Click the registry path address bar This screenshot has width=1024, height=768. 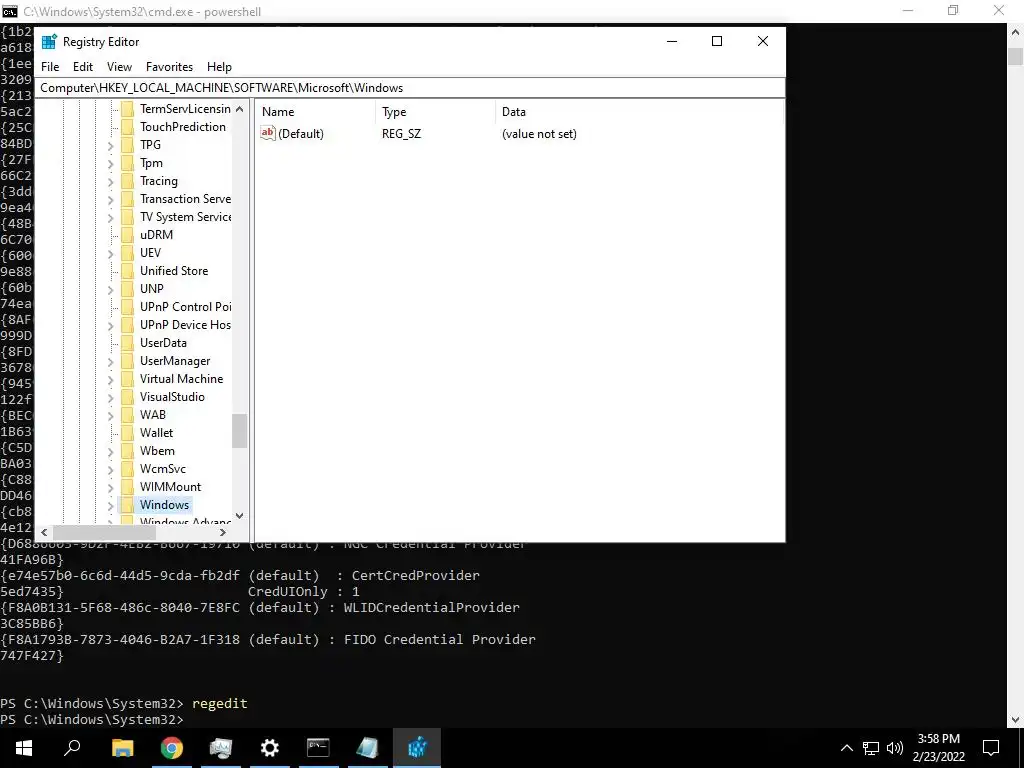(410, 88)
